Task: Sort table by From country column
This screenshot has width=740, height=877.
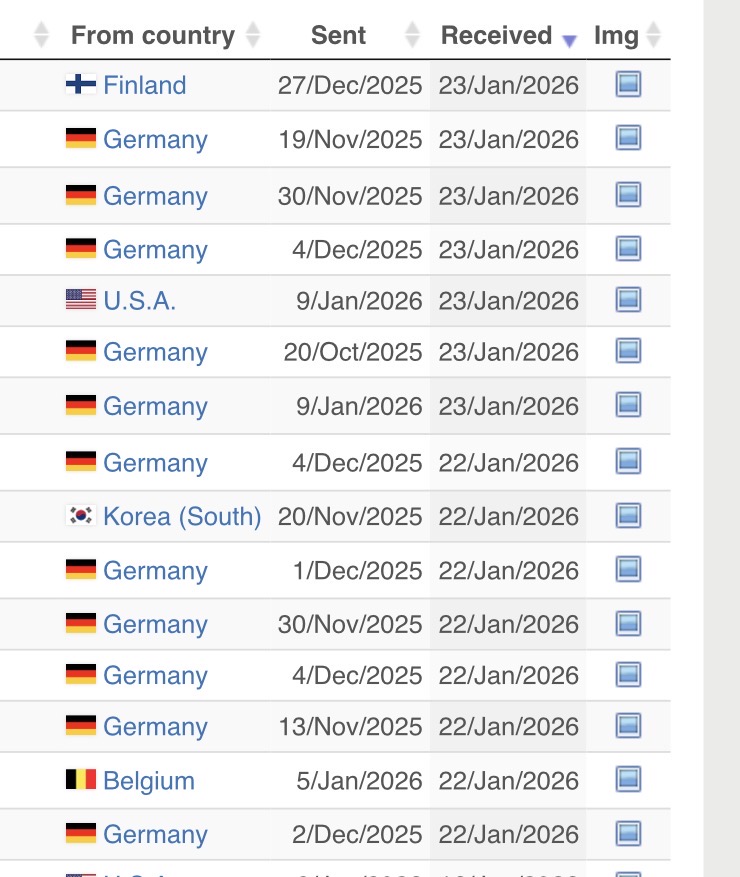Action: [x=152, y=36]
